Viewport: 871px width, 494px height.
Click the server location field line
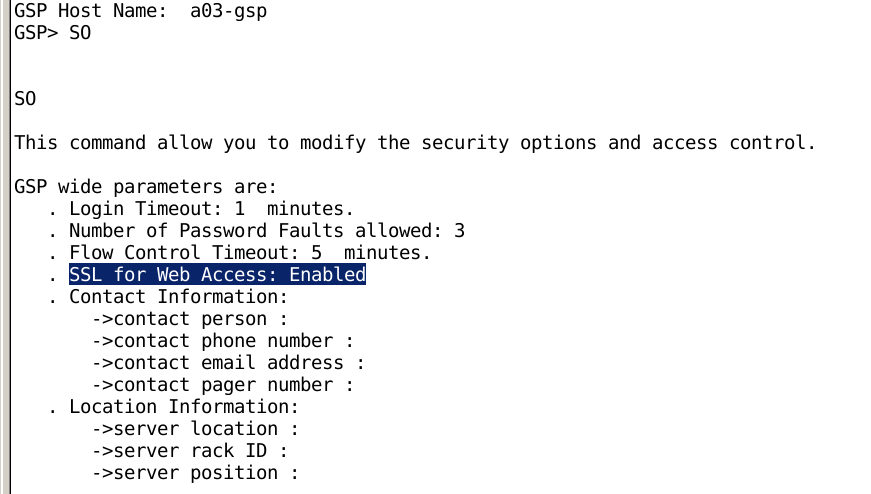click(x=195, y=429)
